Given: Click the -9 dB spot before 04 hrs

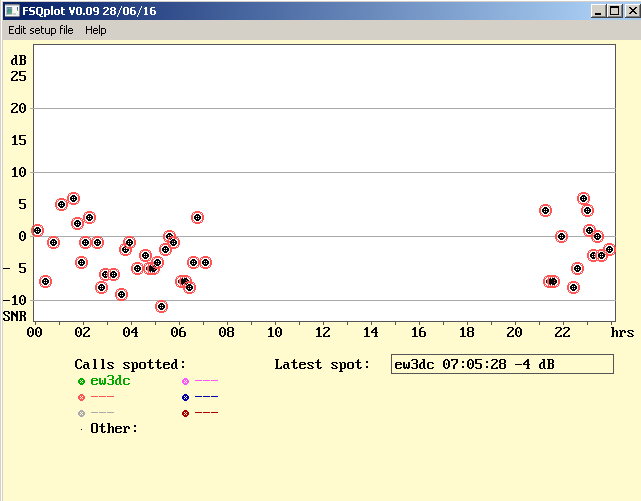Looking at the screenshot, I should tap(121, 294).
